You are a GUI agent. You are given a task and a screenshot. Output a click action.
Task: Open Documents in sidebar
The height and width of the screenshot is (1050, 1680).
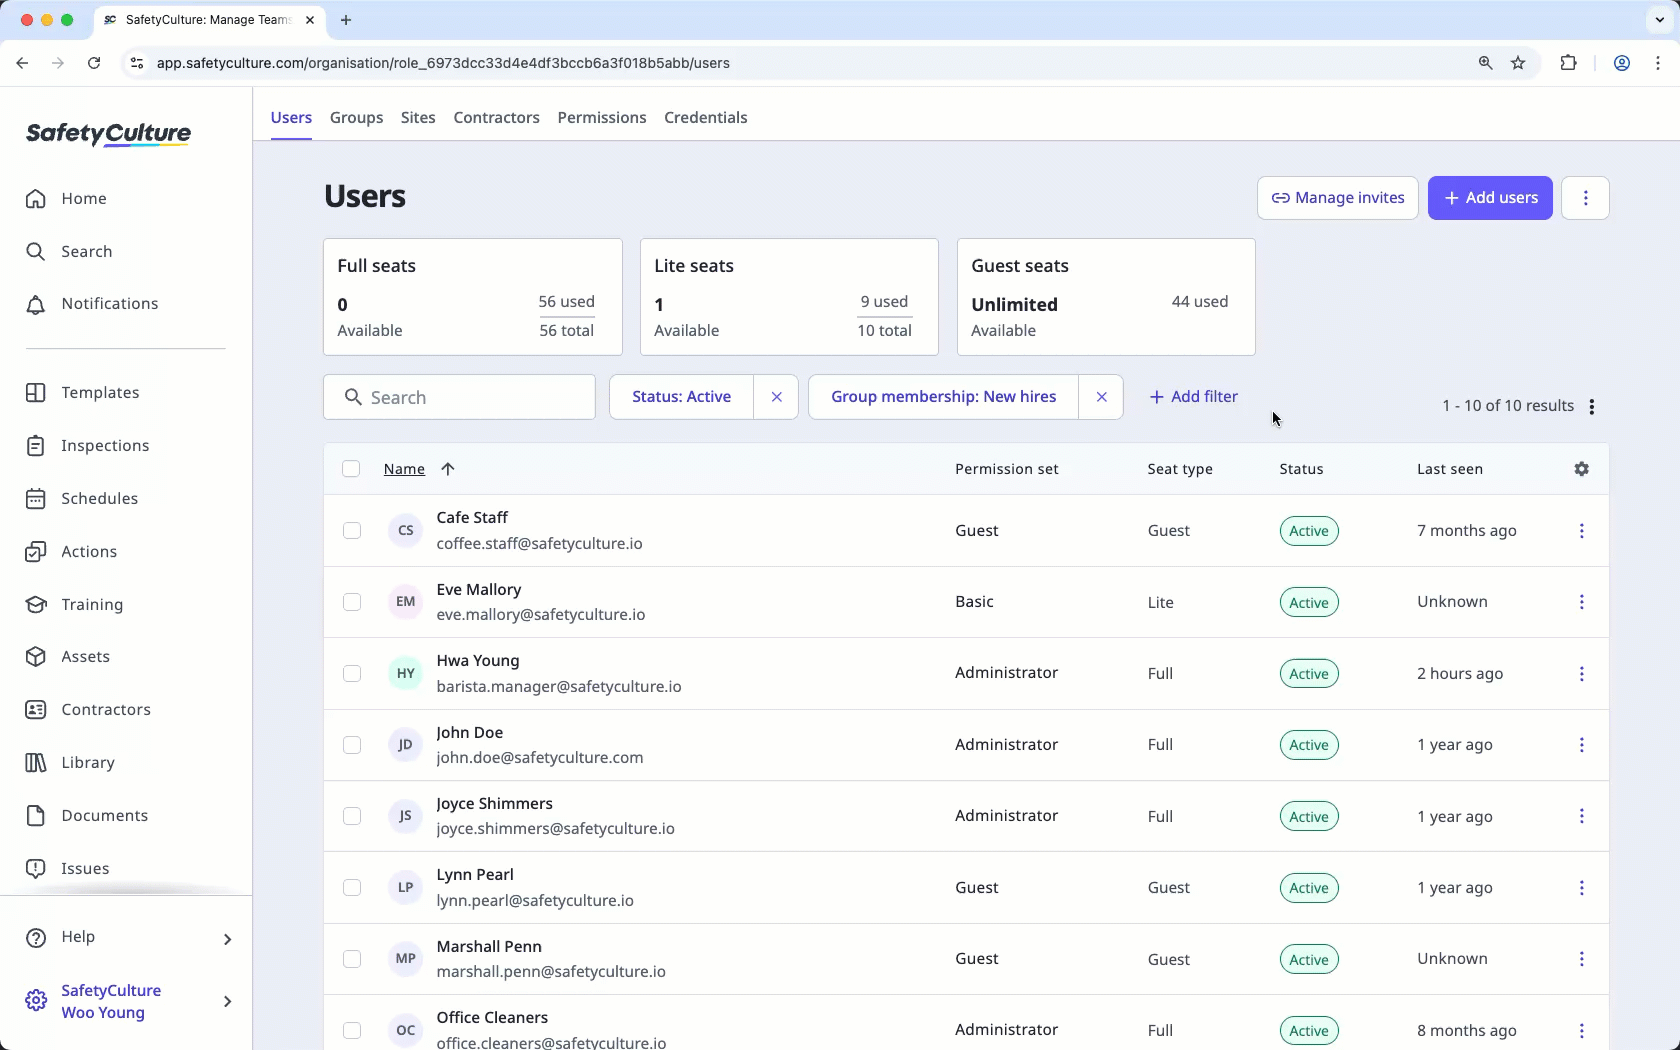pyautogui.click(x=87, y=816)
